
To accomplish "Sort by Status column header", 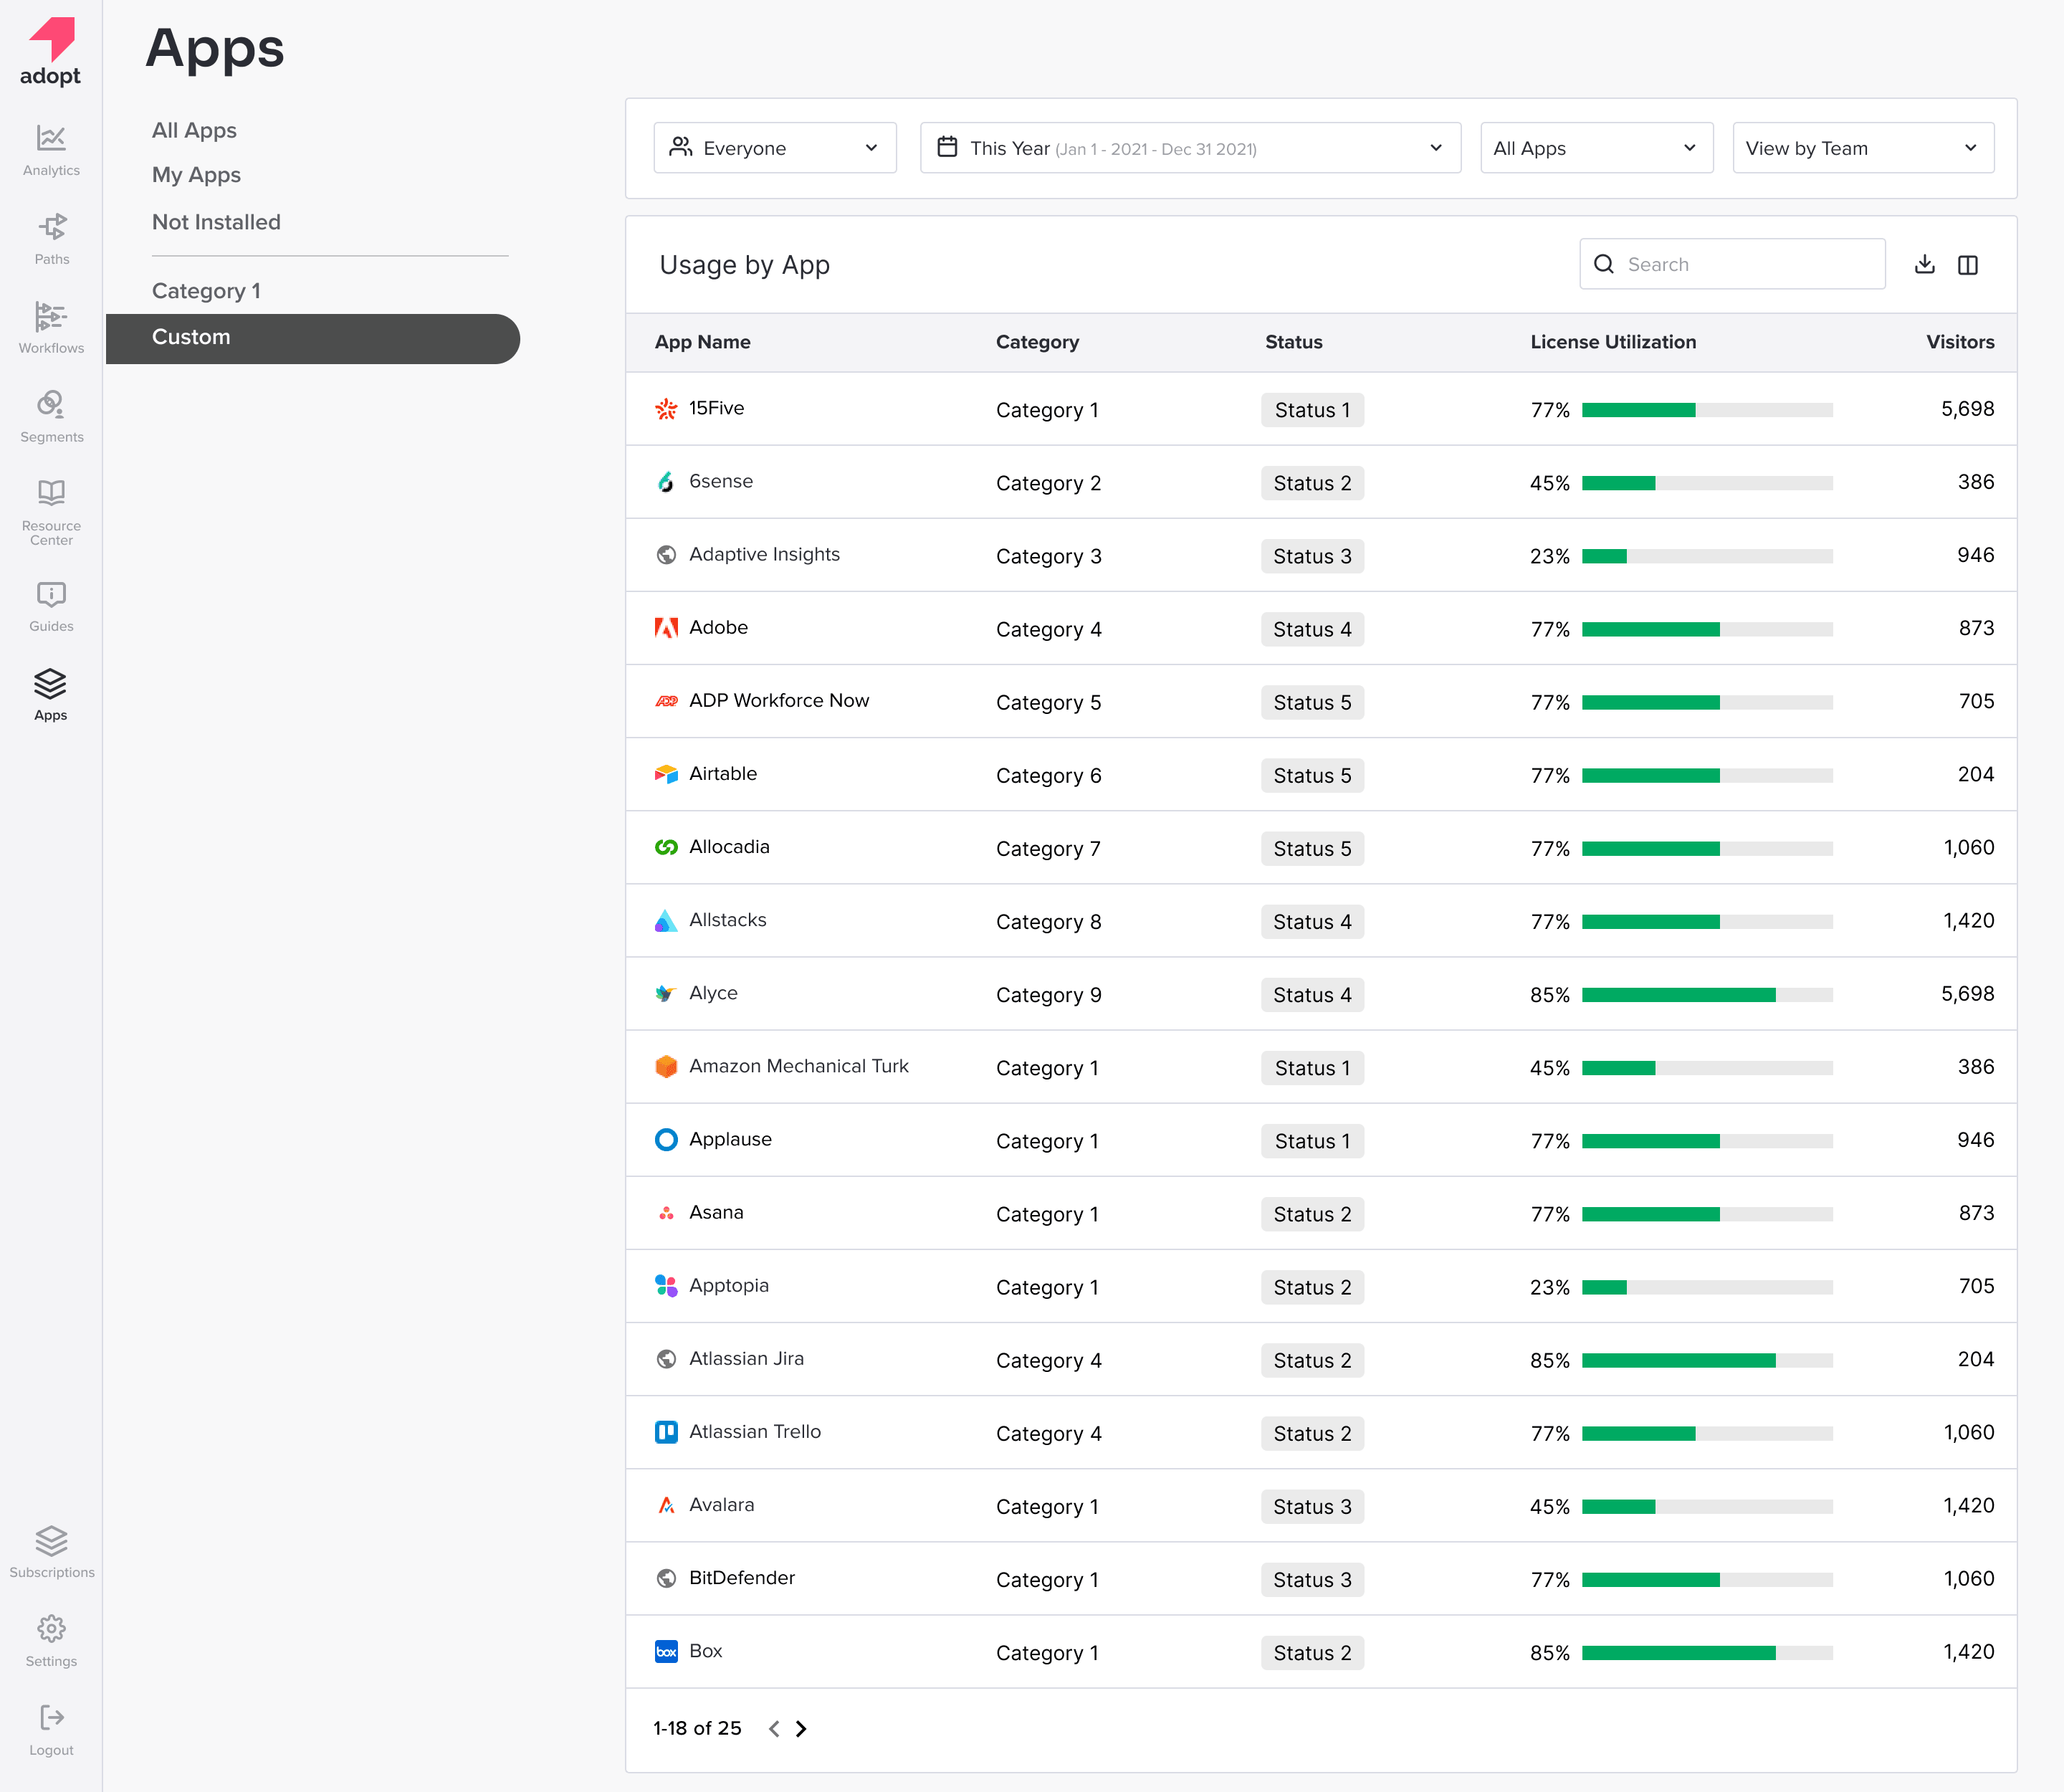I will point(1293,342).
